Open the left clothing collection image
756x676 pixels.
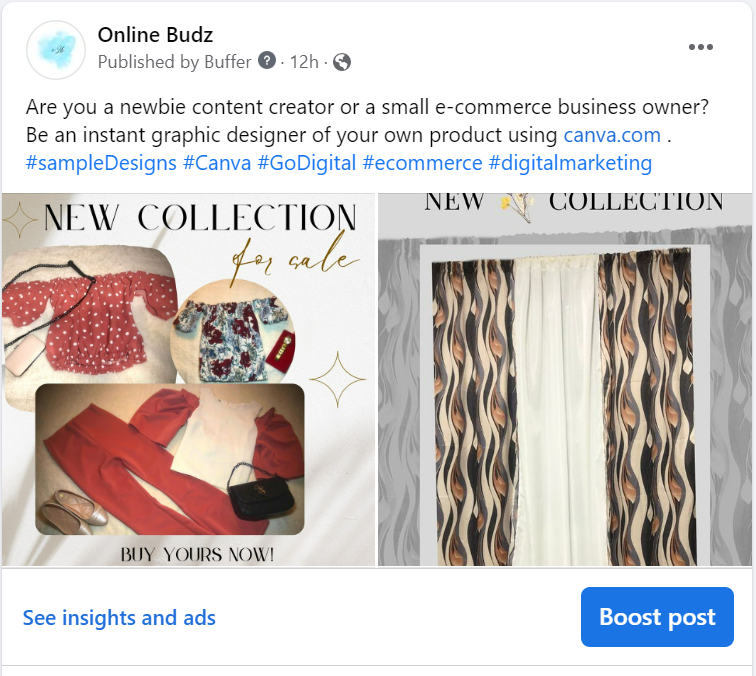pos(188,380)
